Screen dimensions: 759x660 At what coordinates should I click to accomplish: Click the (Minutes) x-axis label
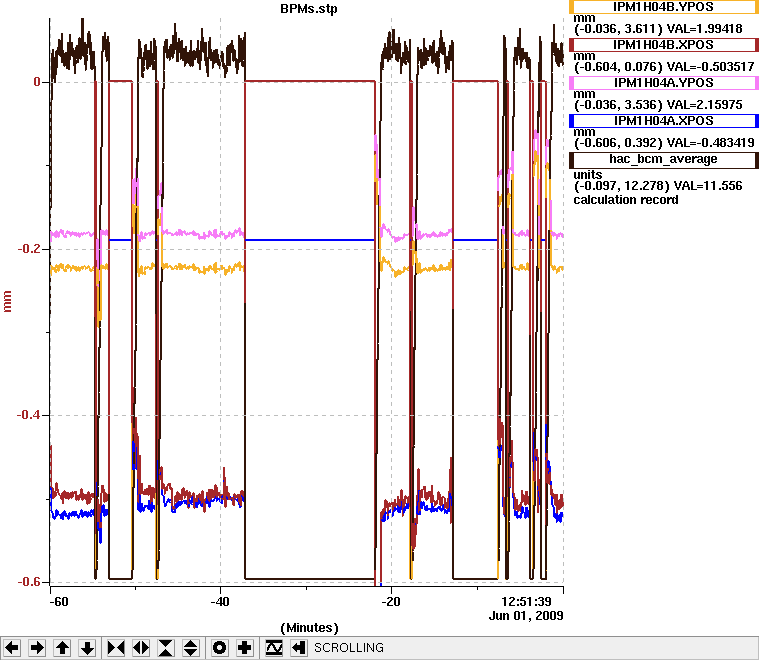(309, 628)
